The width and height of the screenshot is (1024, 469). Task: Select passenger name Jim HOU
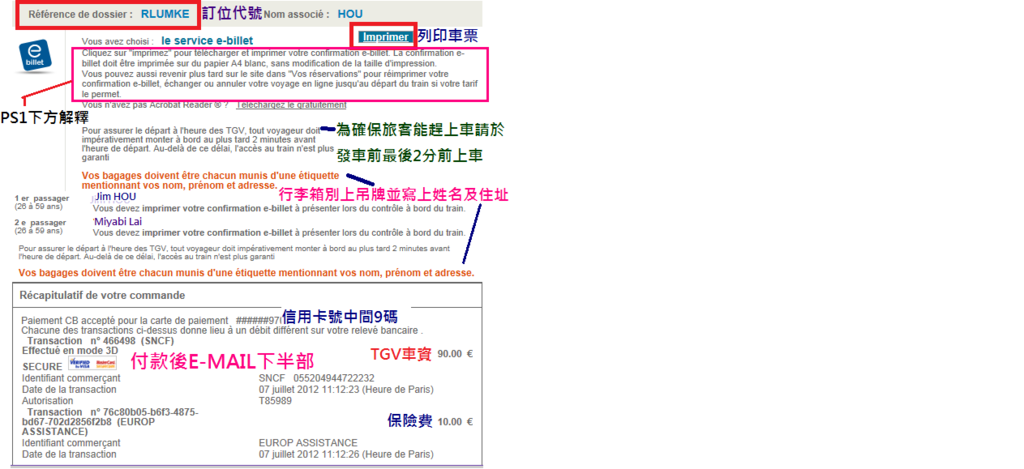click(x=116, y=196)
